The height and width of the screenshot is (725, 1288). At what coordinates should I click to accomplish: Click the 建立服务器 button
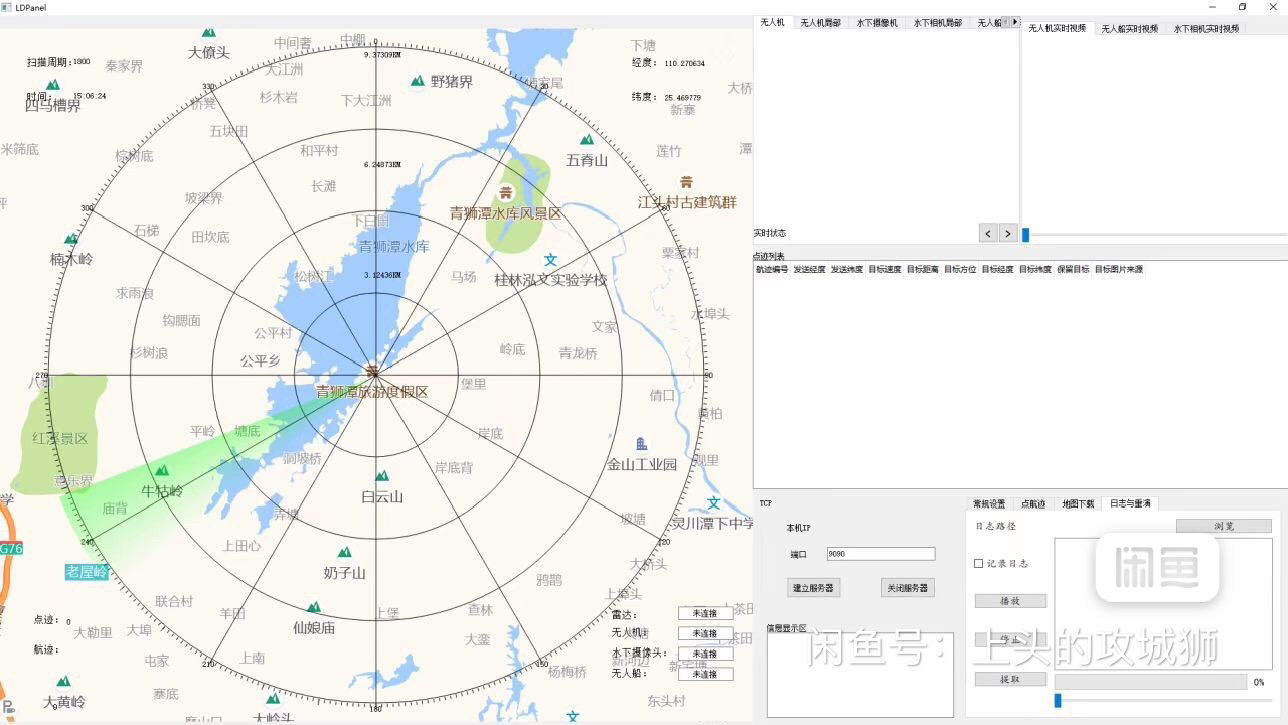tap(813, 588)
